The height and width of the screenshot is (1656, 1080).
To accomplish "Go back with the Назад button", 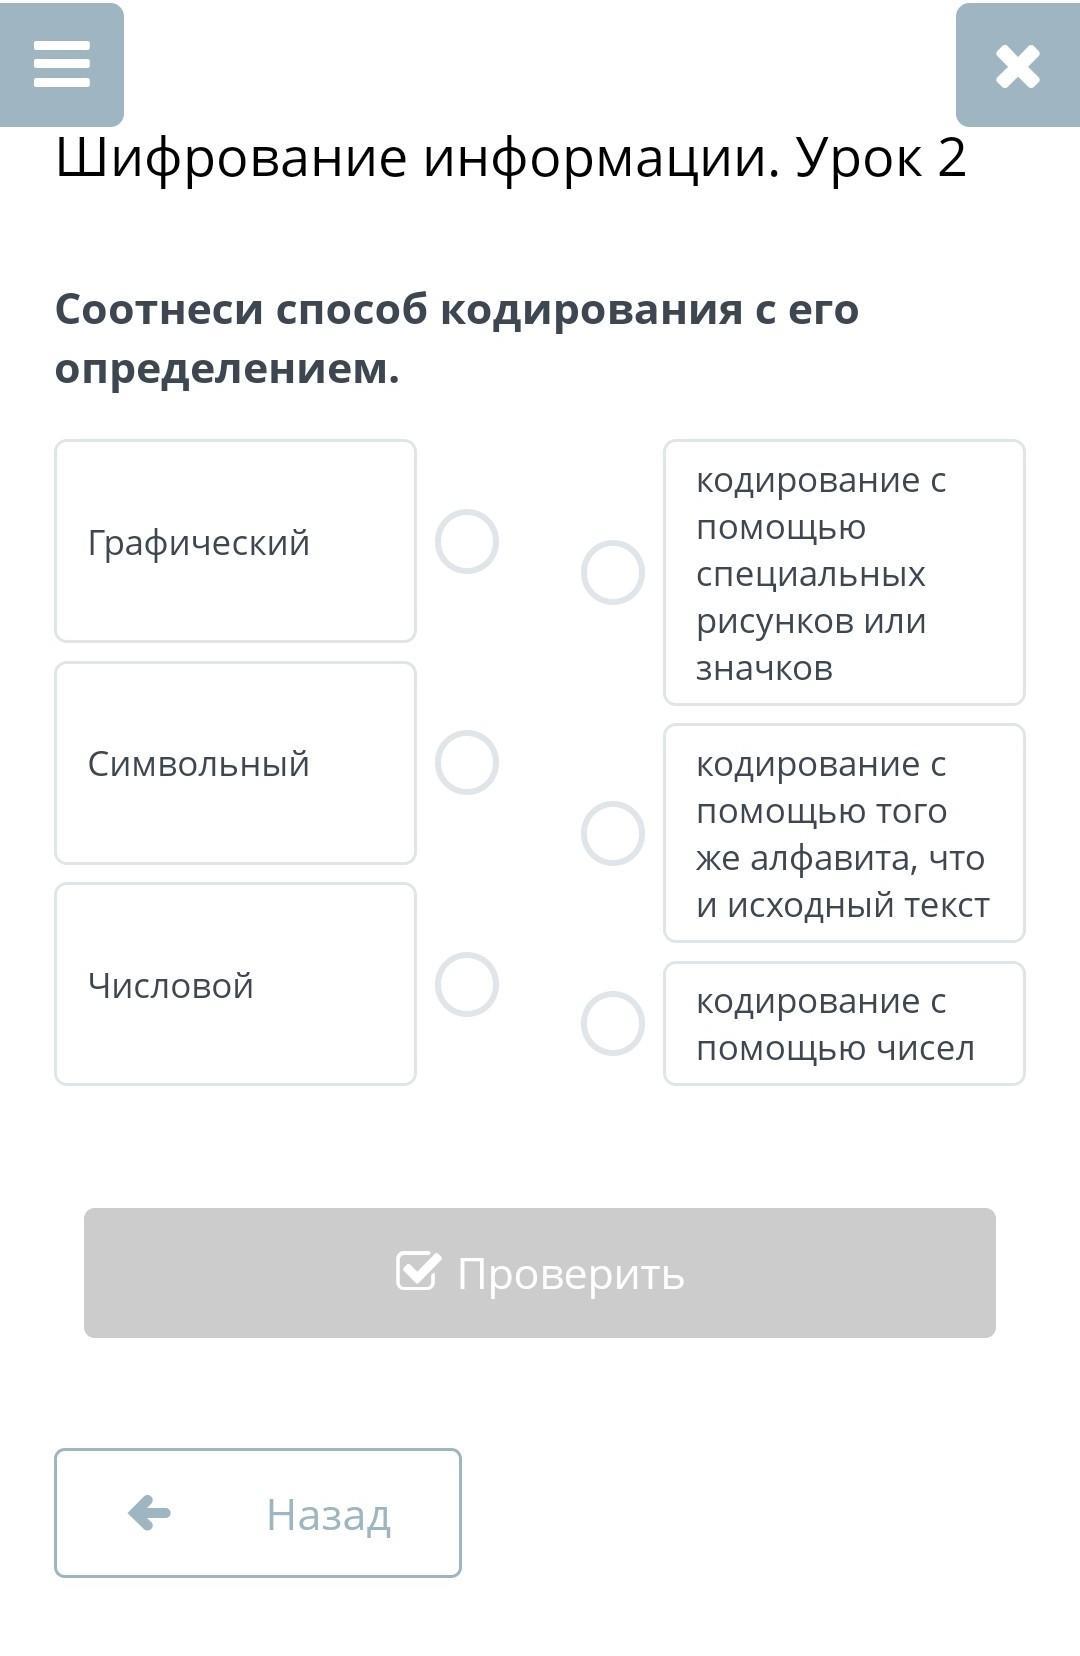I will (258, 1513).
